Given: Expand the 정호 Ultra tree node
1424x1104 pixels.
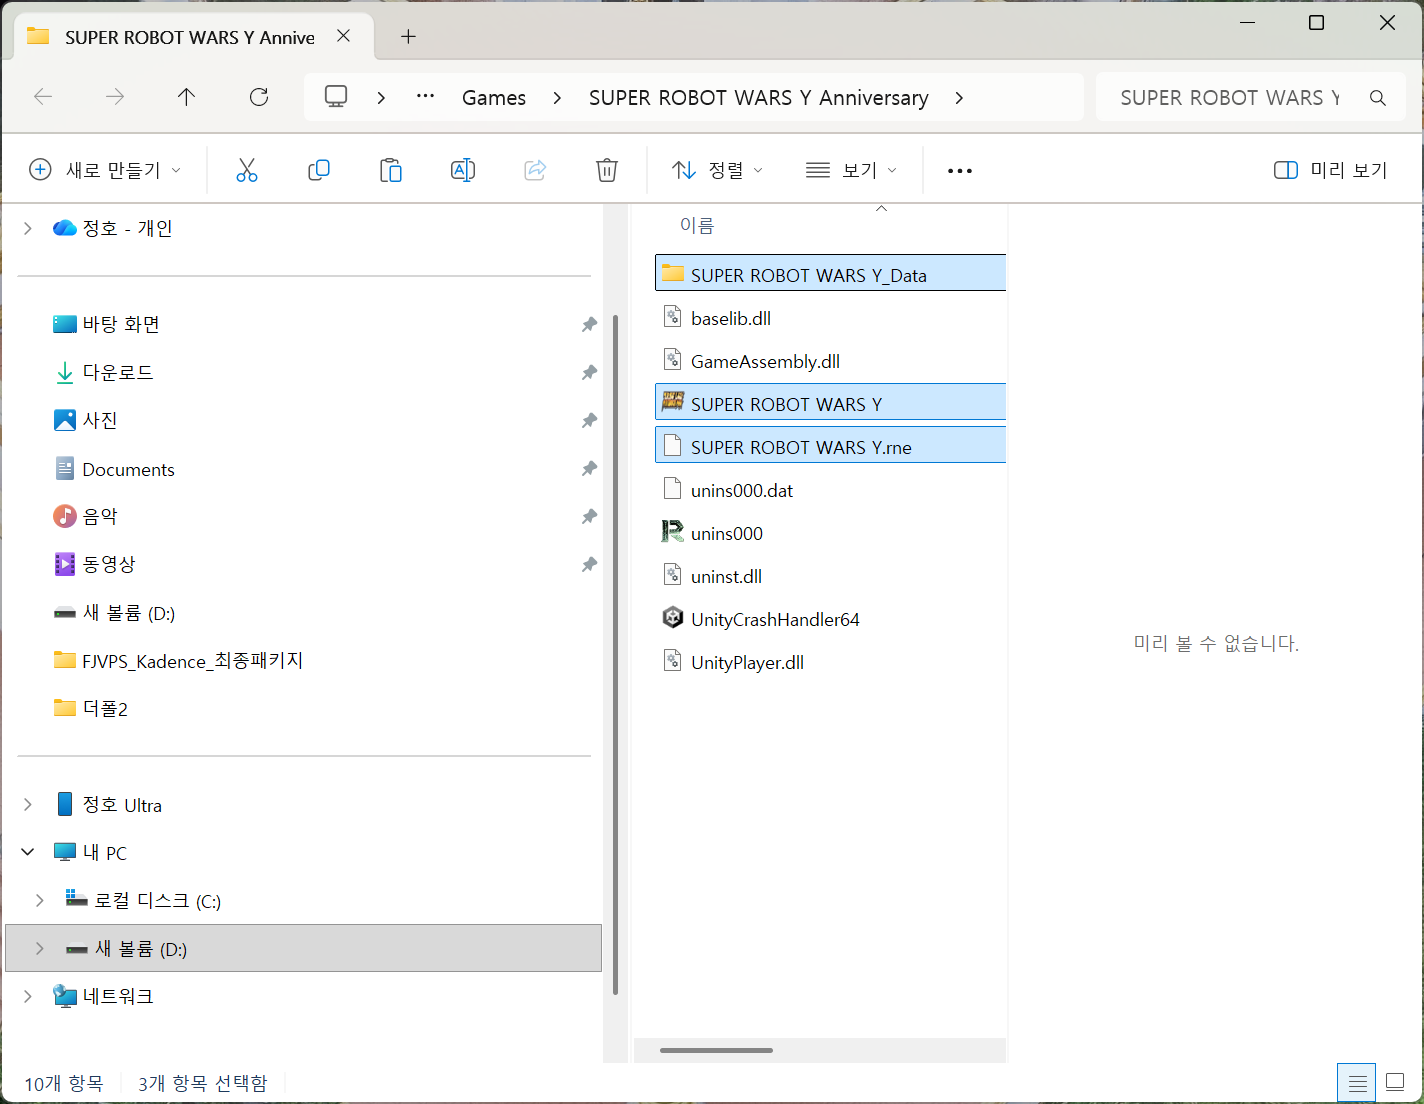Looking at the screenshot, I should [28, 804].
